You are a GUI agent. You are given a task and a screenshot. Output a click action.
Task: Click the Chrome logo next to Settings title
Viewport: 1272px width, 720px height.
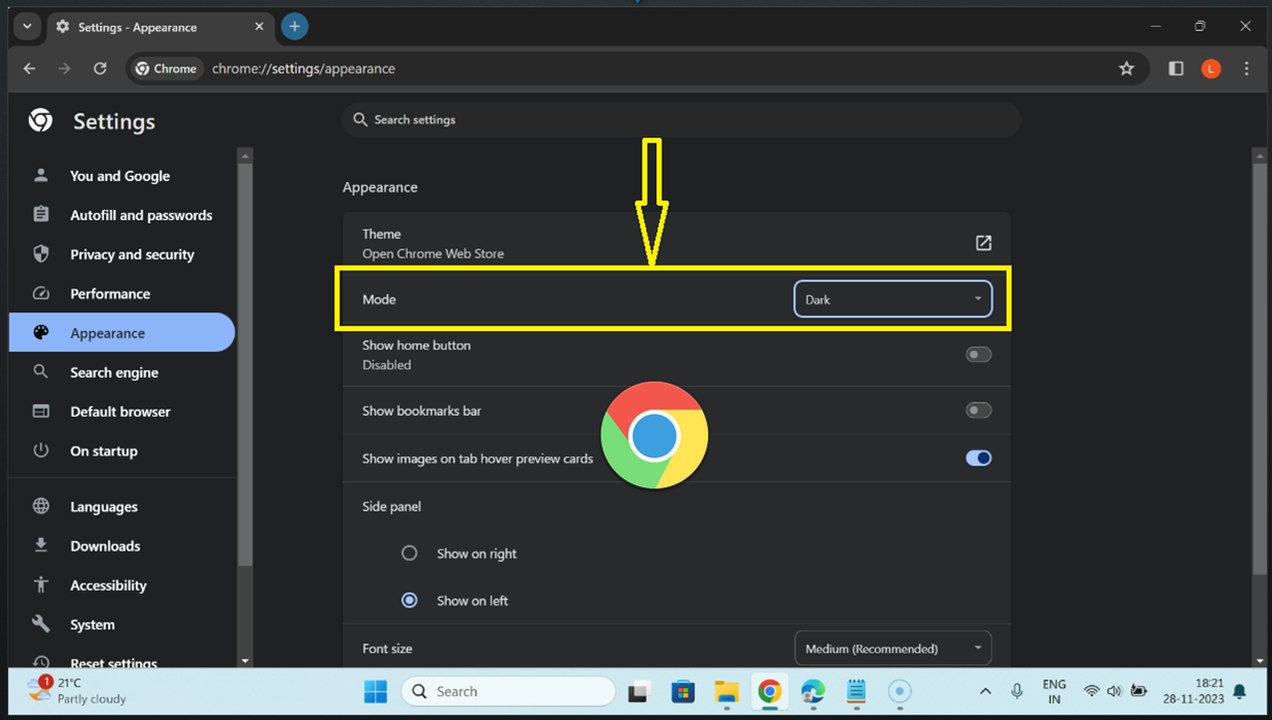pos(41,121)
